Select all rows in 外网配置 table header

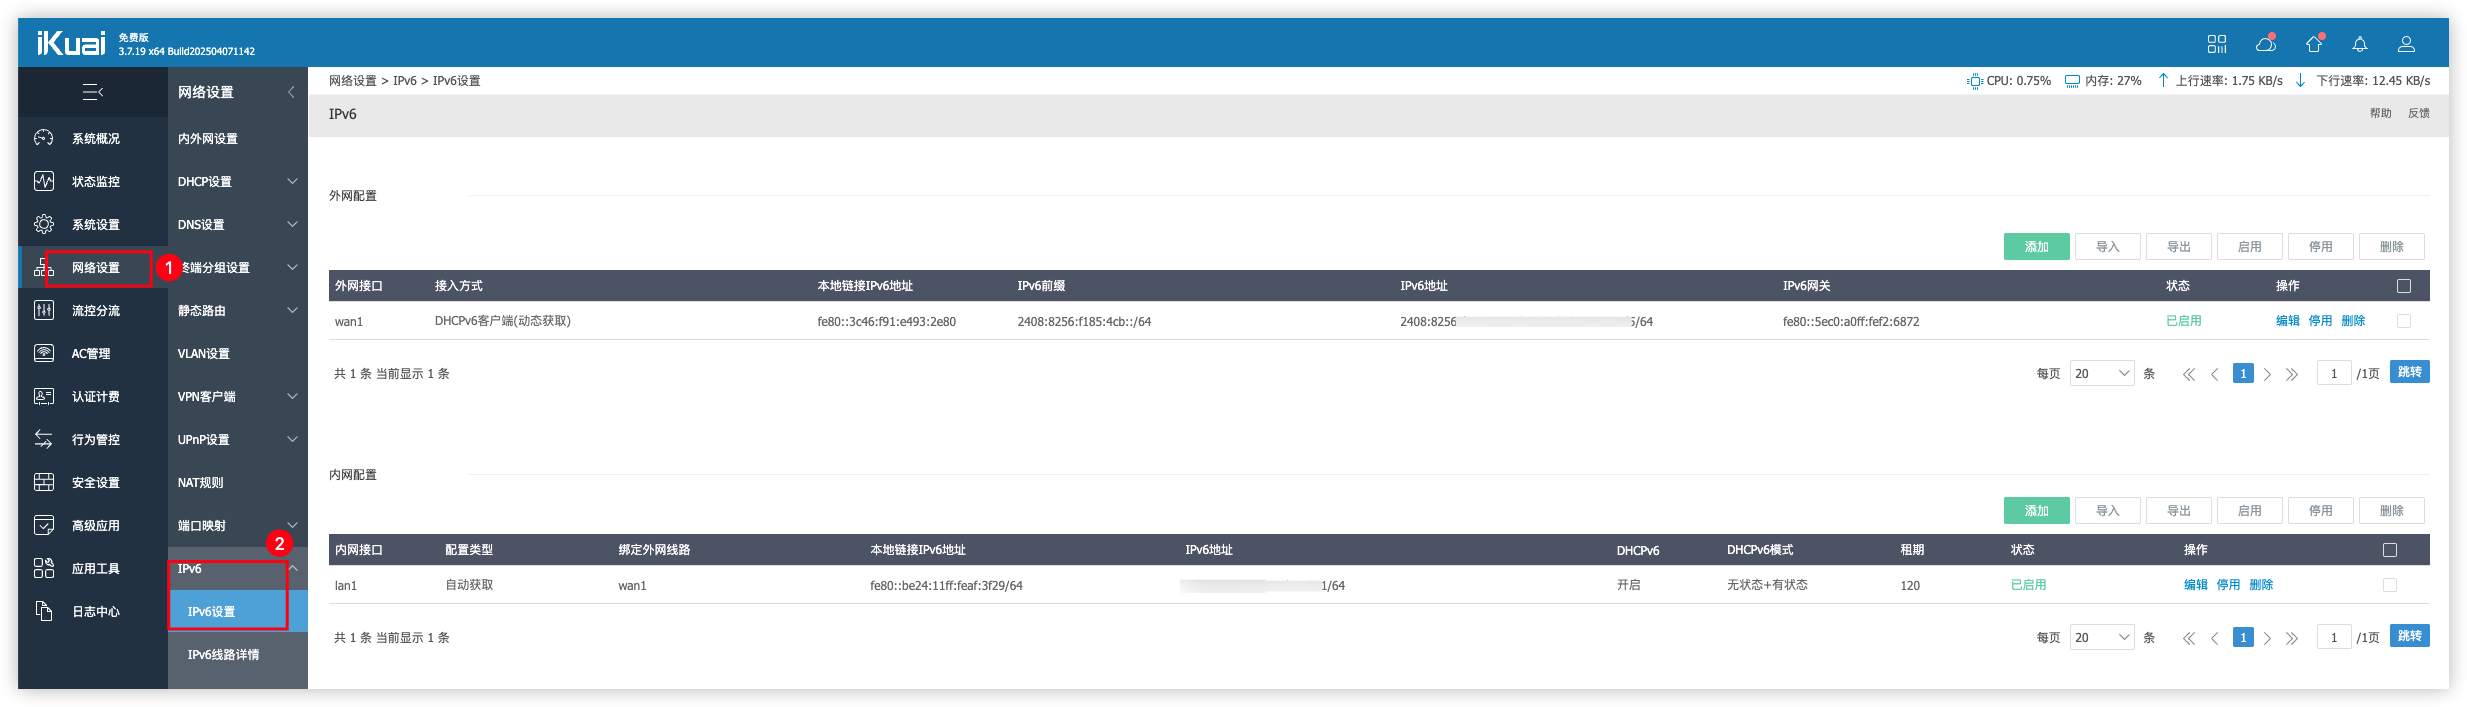2404,286
